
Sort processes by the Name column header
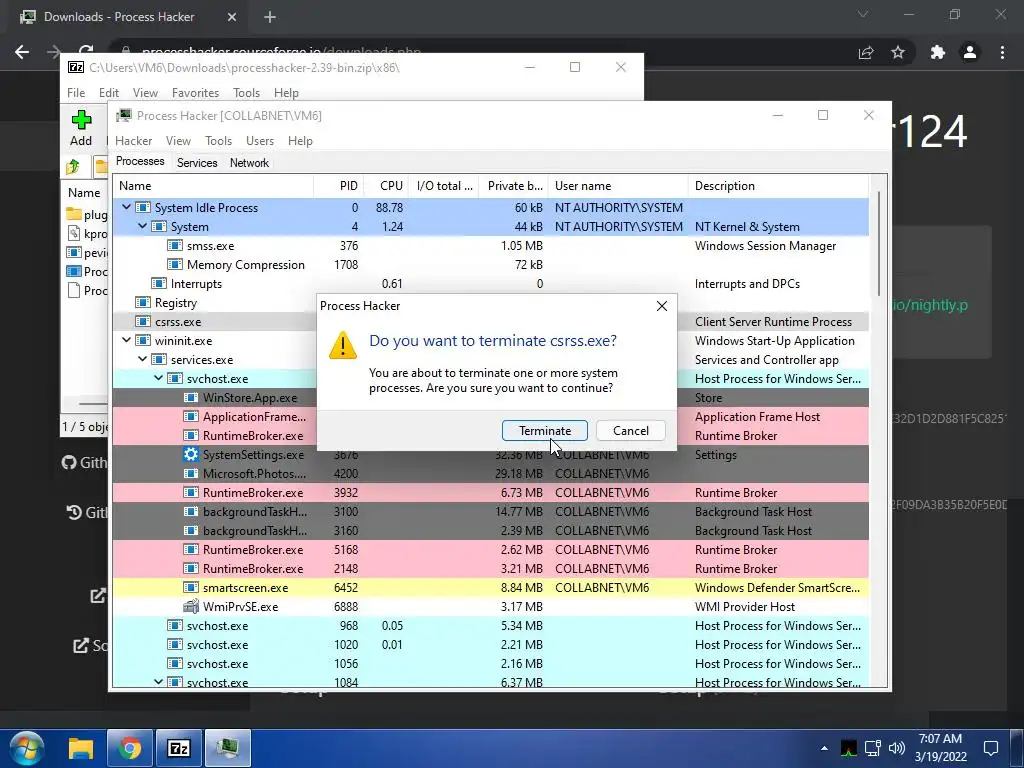pyautogui.click(x=213, y=185)
